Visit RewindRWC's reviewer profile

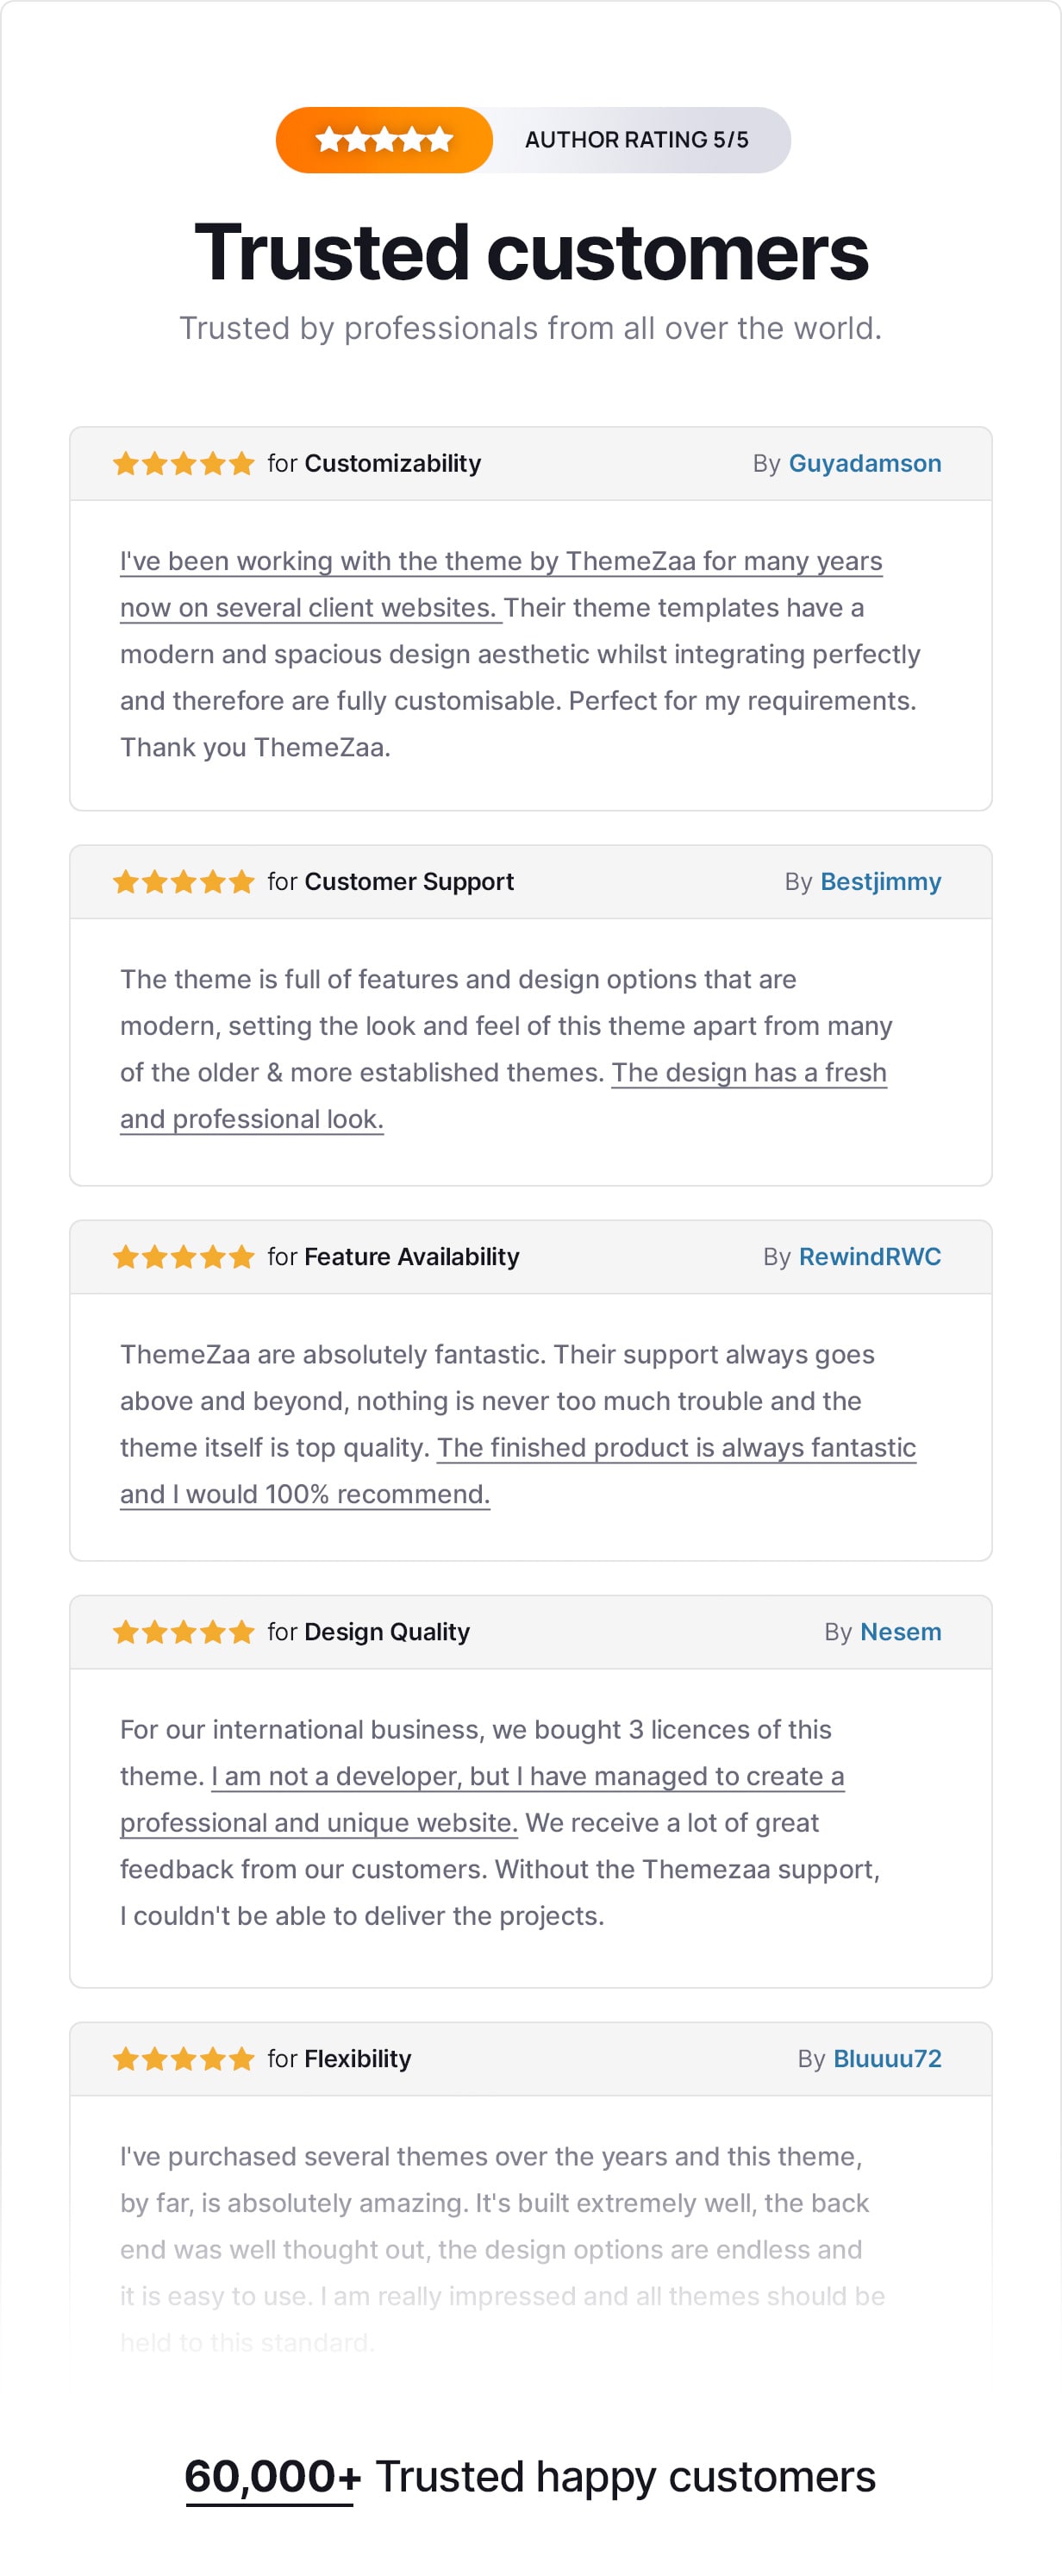869,1257
